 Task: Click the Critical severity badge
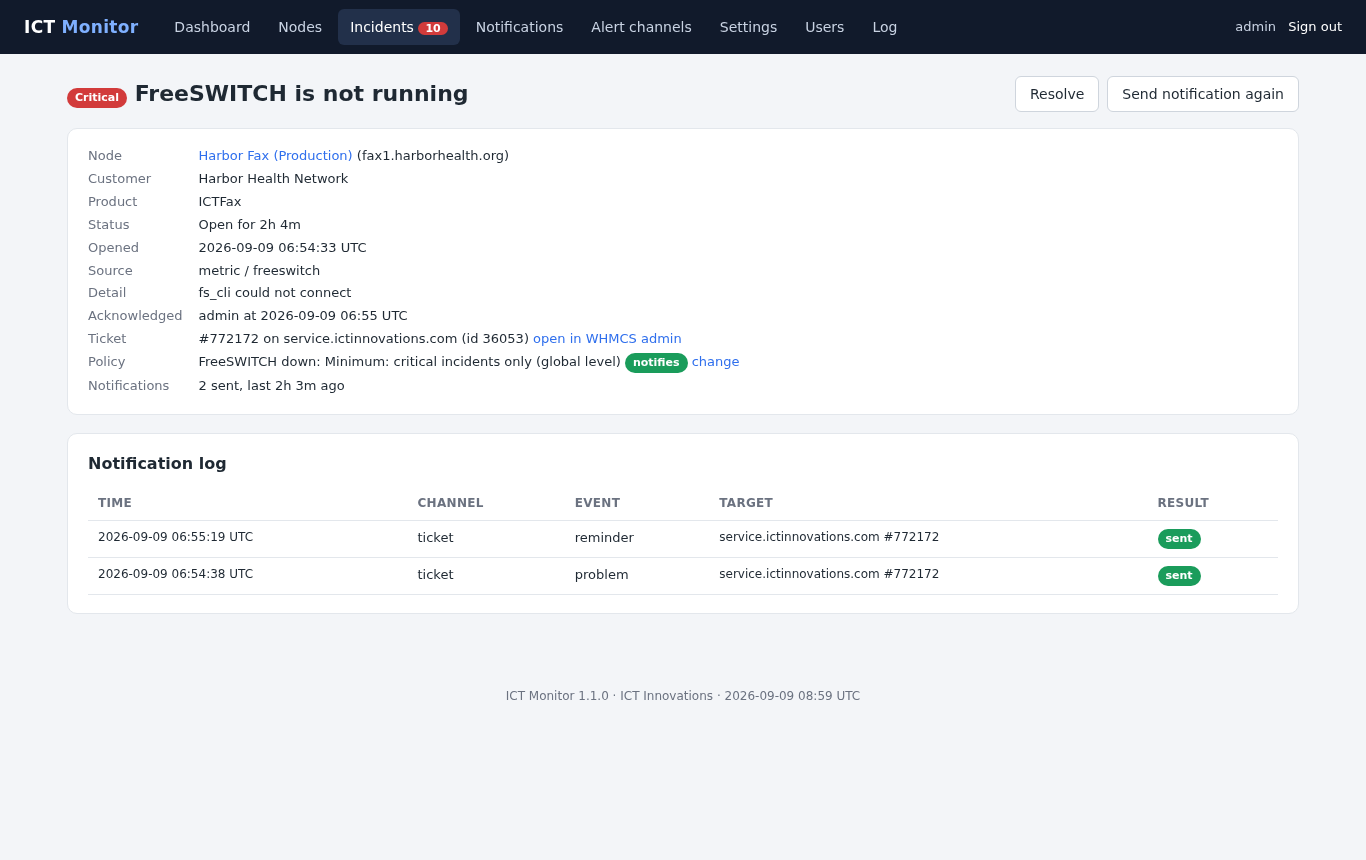click(x=97, y=97)
